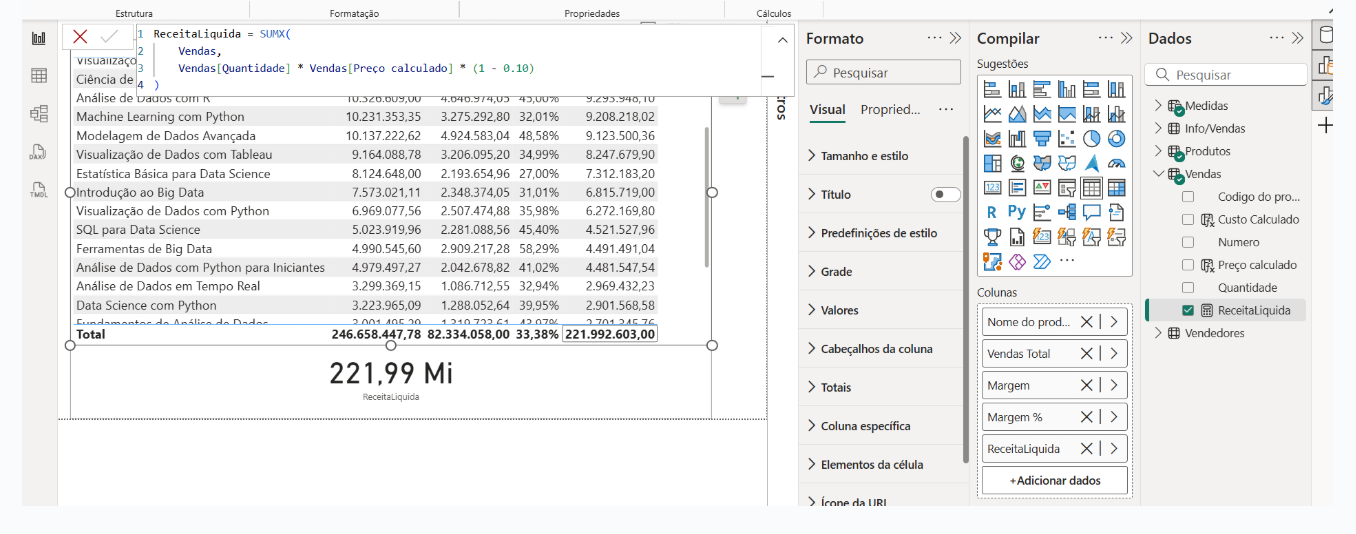The image size is (1356, 534).
Task: Expand the Medidas table in Dados
Action: (1158, 105)
